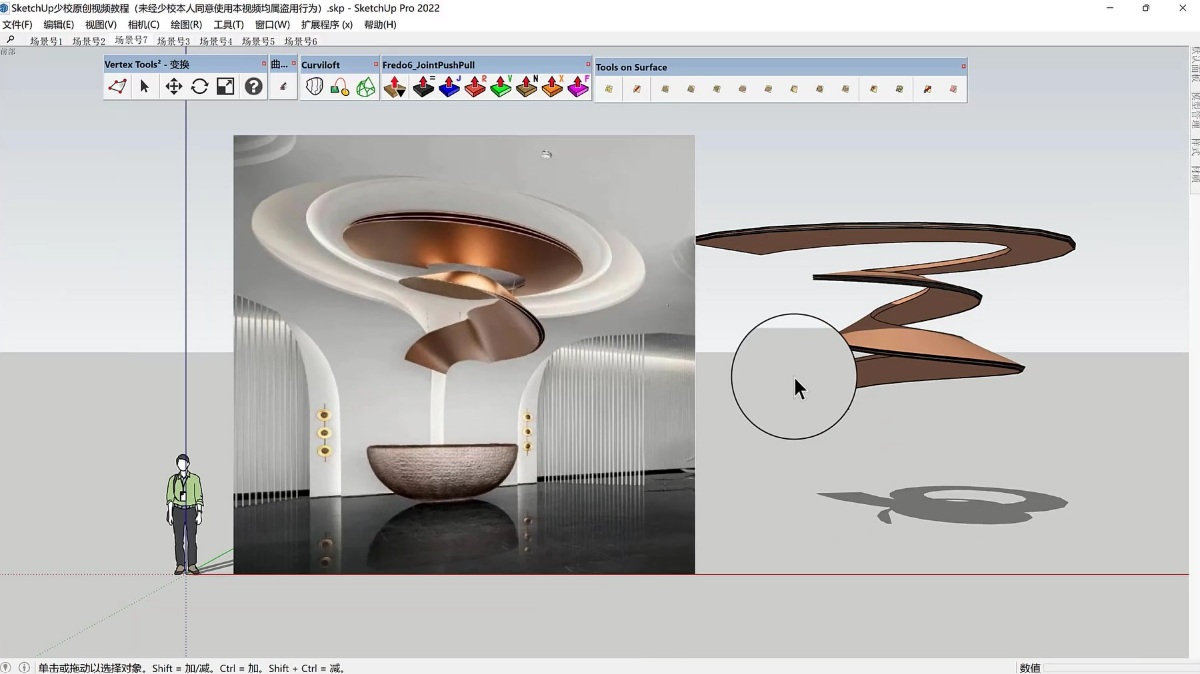Viewport: 1200px width, 674px height.
Task: Close the 曲... toolbar
Action: (x=294, y=64)
